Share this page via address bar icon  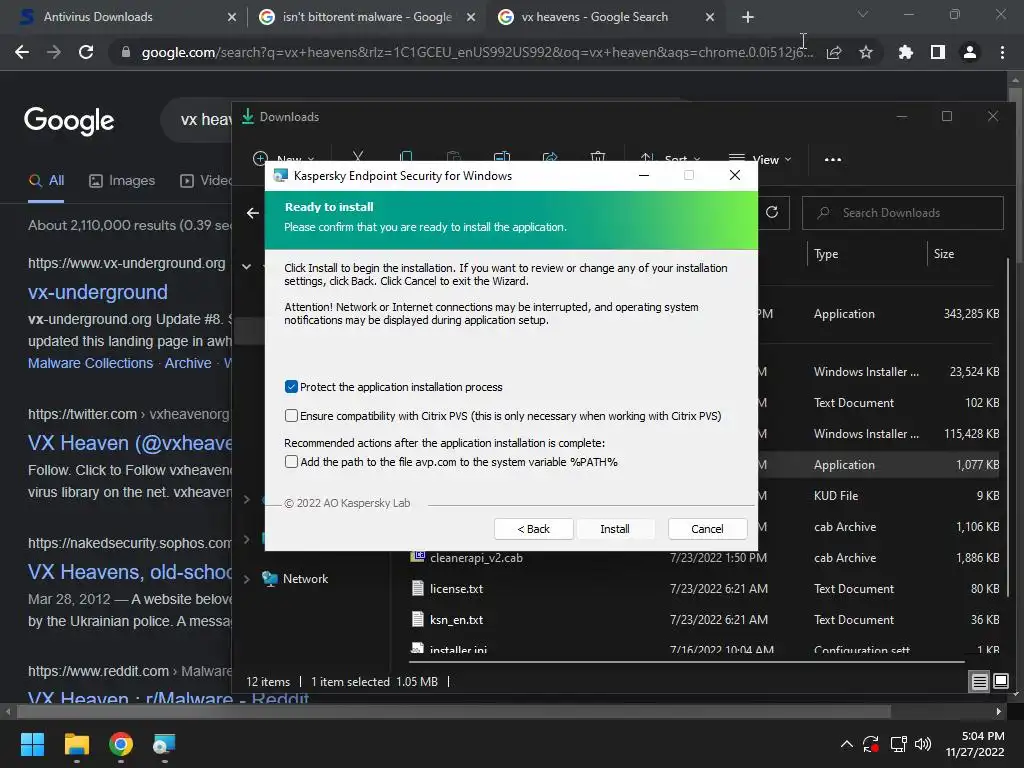click(x=834, y=52)
